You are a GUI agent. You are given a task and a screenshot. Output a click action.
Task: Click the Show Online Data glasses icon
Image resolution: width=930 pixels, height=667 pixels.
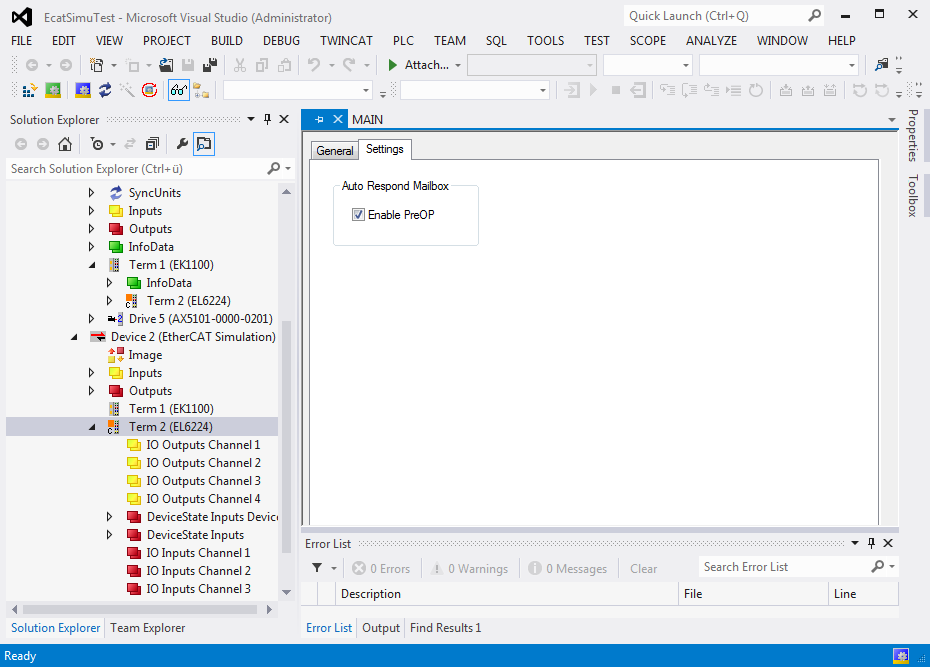click(x=179, y=91)
